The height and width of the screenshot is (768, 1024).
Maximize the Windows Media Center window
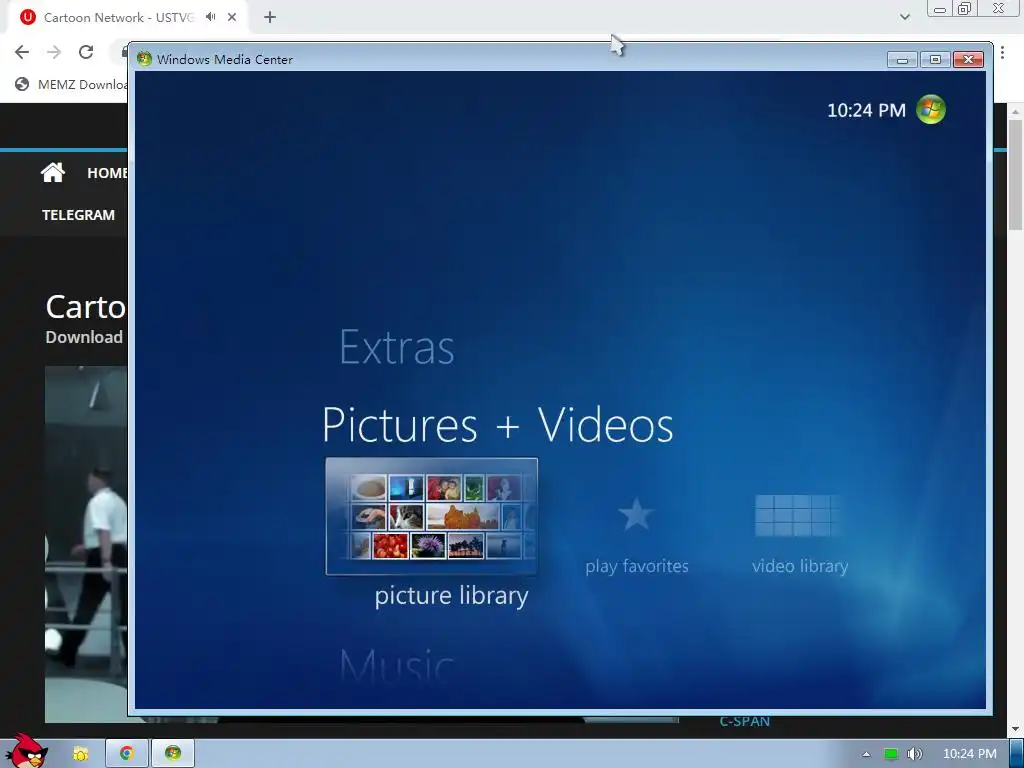(935, 60)
